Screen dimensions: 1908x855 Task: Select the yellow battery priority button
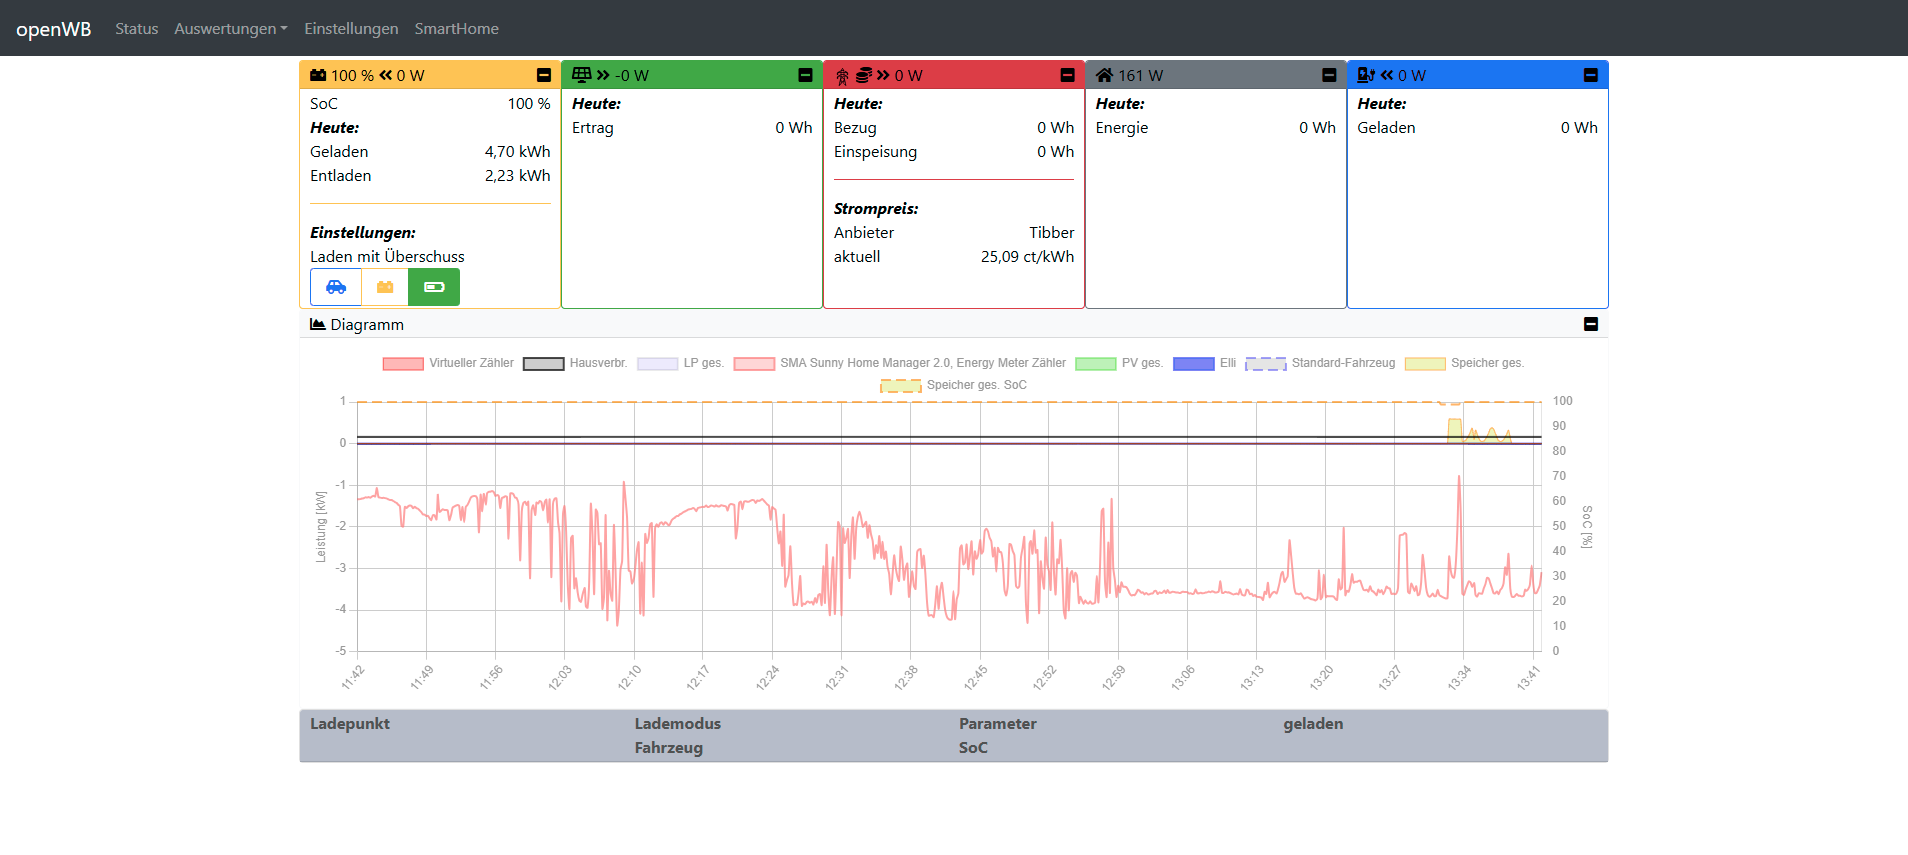[x=385, y=287]
